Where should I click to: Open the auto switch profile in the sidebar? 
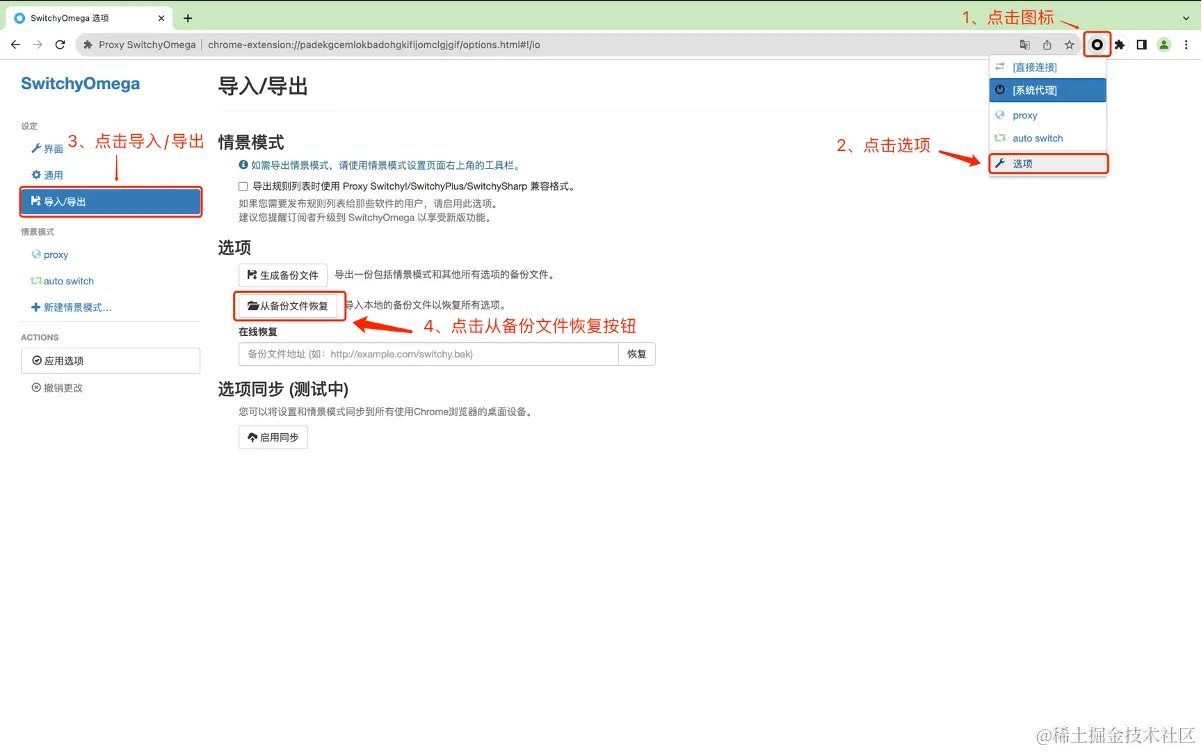63,281
